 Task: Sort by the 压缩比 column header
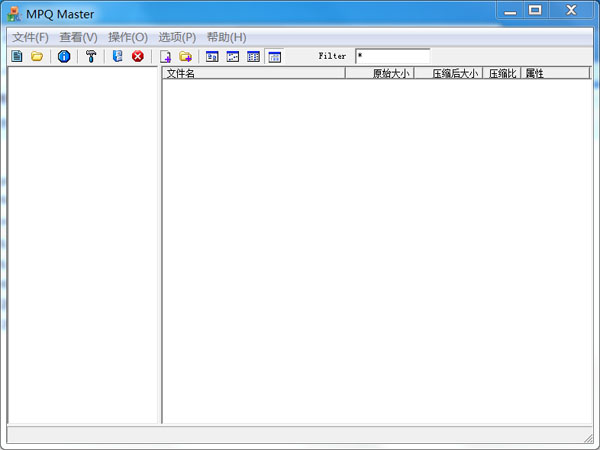click(502, 73)
